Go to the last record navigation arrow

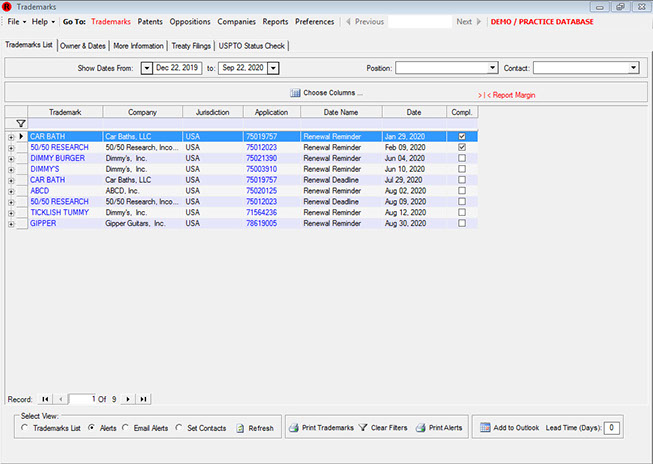coord(144,399)
